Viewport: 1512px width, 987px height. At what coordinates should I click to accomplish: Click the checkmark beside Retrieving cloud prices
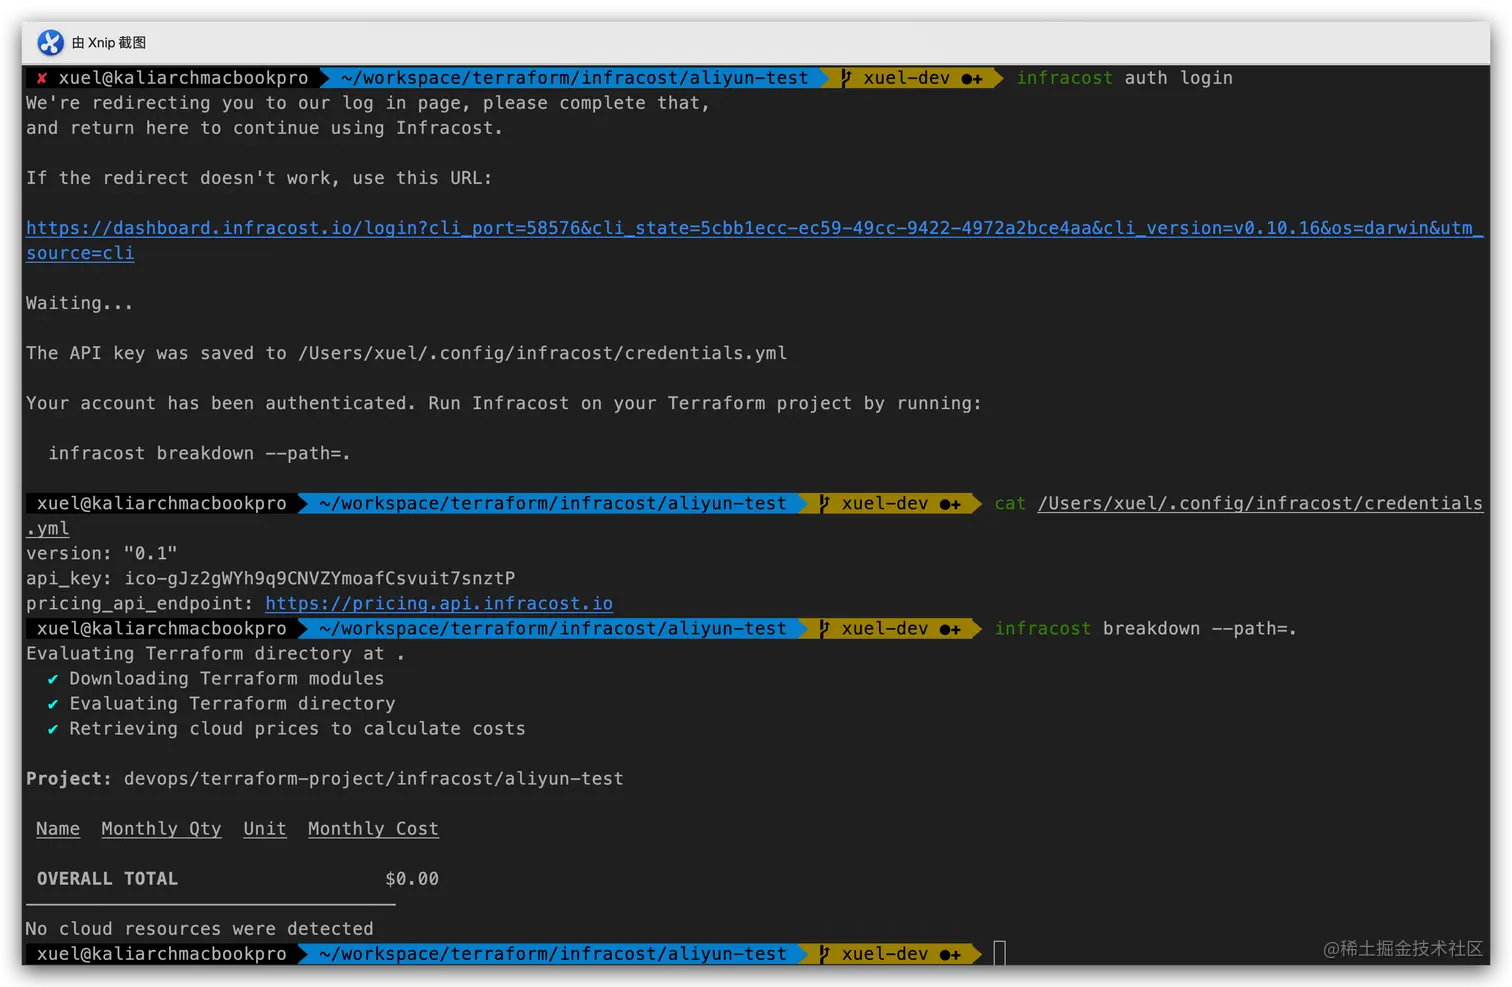tap(53, 729)
